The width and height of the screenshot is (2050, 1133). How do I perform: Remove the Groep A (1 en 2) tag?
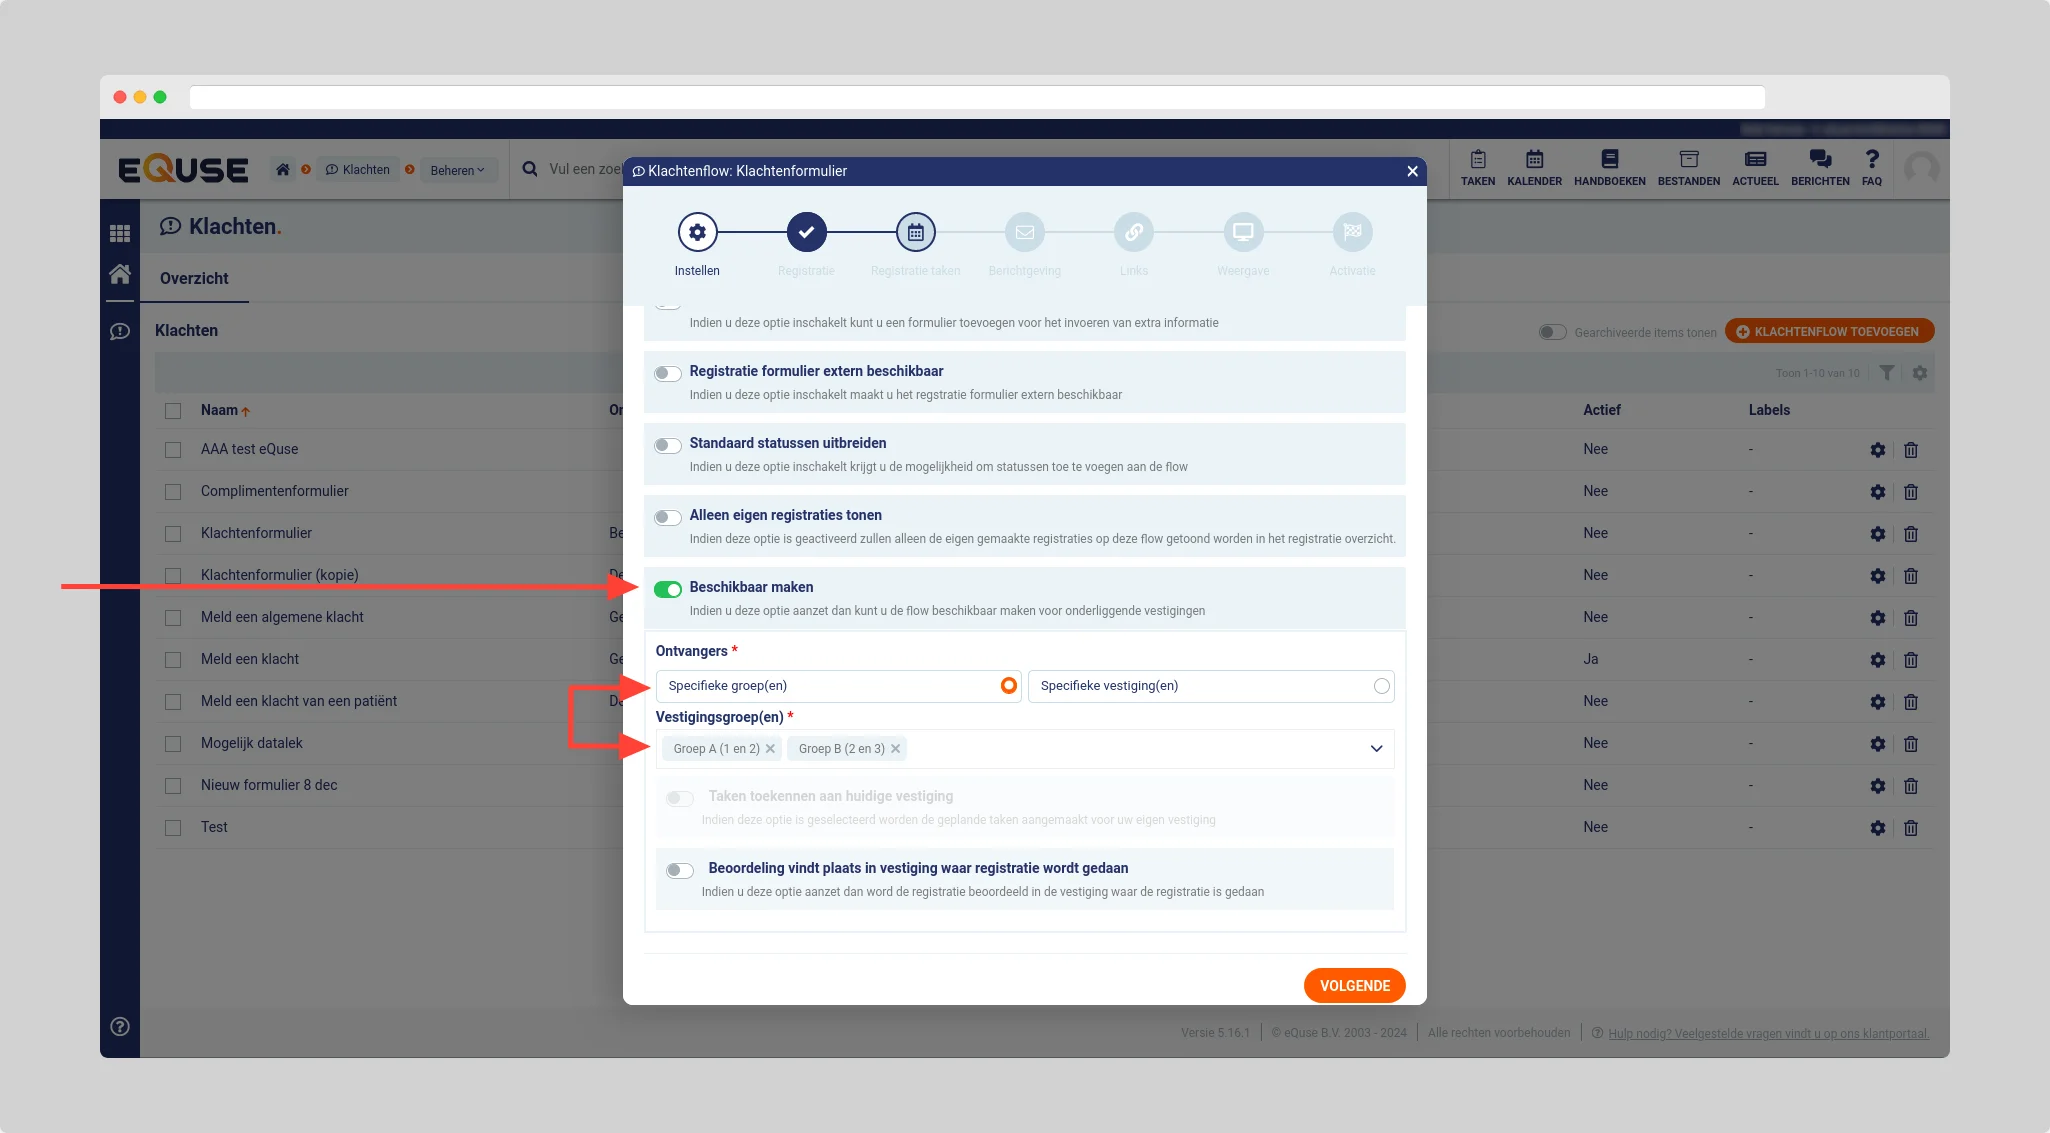pyautogui.click(x=770, y=749)
